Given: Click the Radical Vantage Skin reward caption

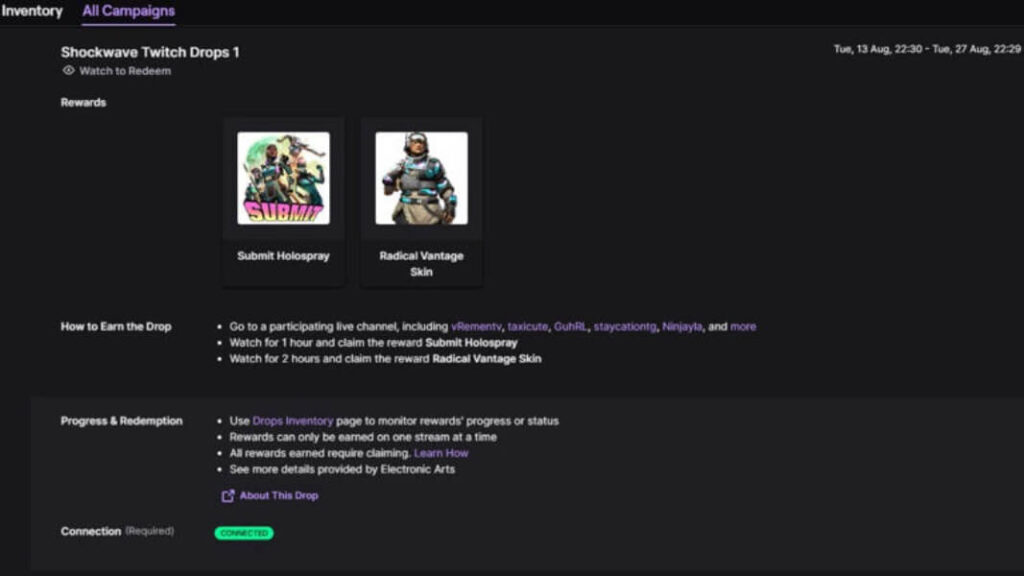Looking at the screenshot, I should tap(421, 264).
